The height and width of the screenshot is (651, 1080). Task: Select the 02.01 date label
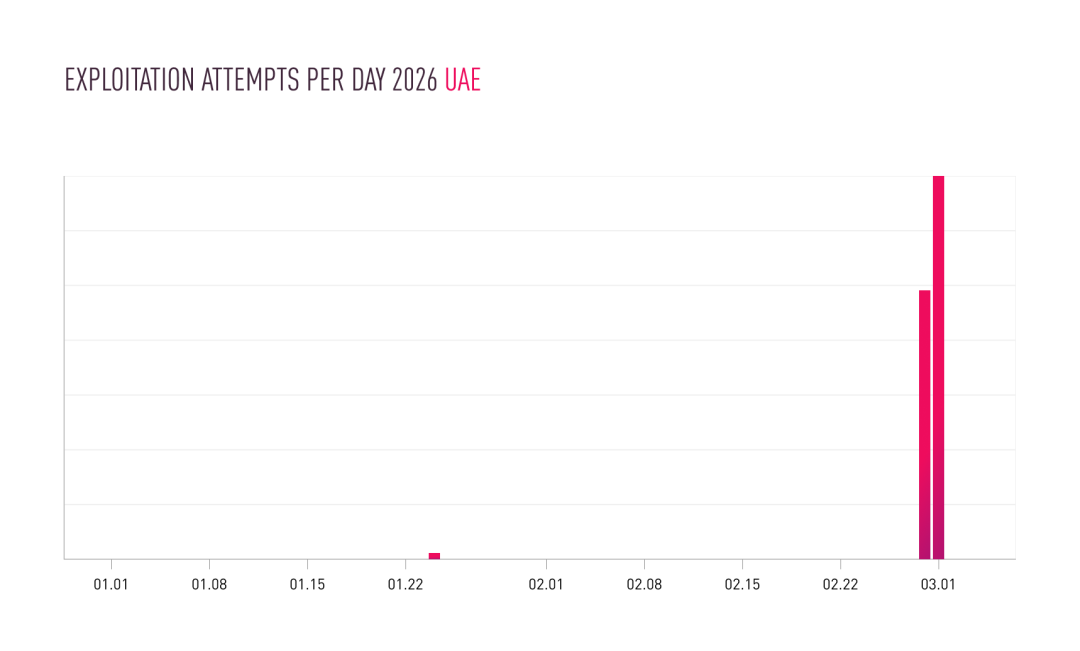pos(546,584)
